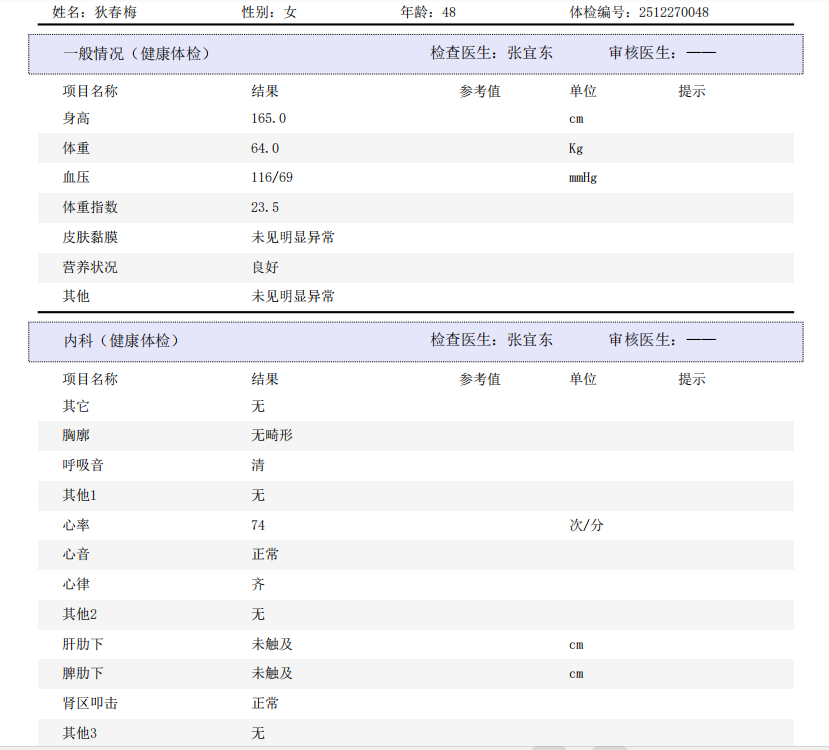The height and width of the screenshot is (750, 829).
Task: Click the 肝肋下 row label
Action: pos(83,644)
